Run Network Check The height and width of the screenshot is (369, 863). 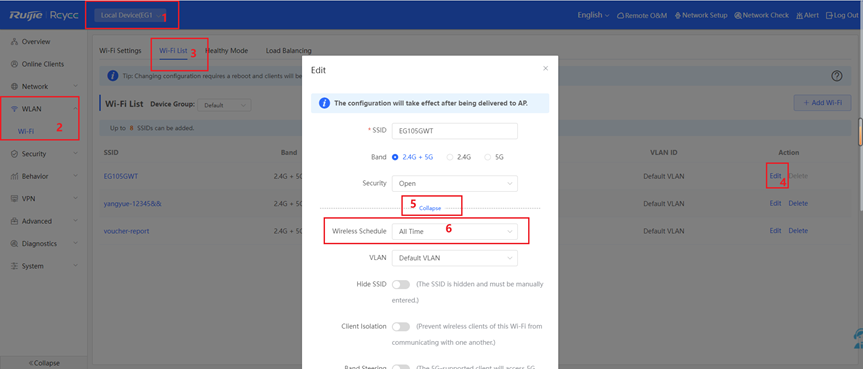[x=761, y=15]
